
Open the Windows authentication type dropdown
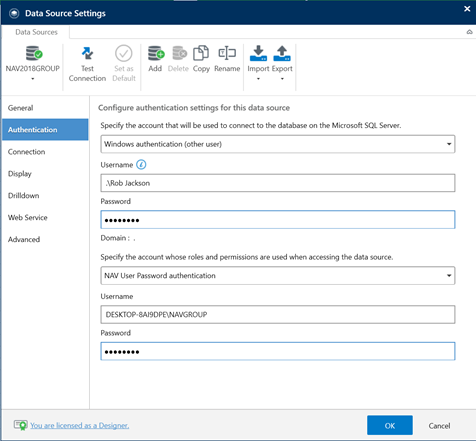tap(278, 144)
